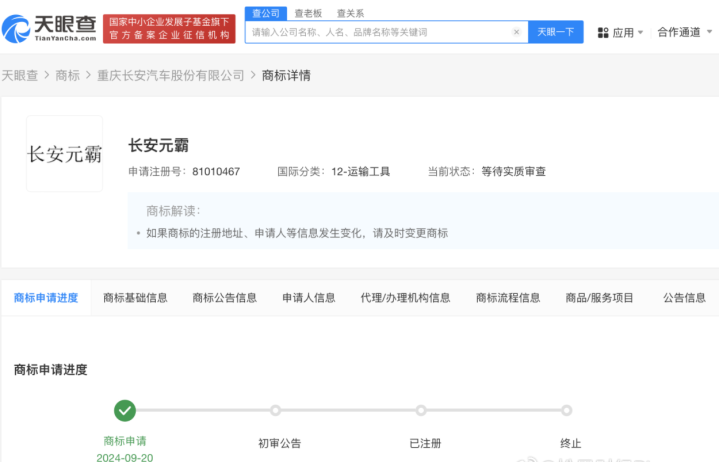Switch to the 商标申请进度 tab
The height and width of the screenshot is (462, 719).
click(x=46, y=298)
